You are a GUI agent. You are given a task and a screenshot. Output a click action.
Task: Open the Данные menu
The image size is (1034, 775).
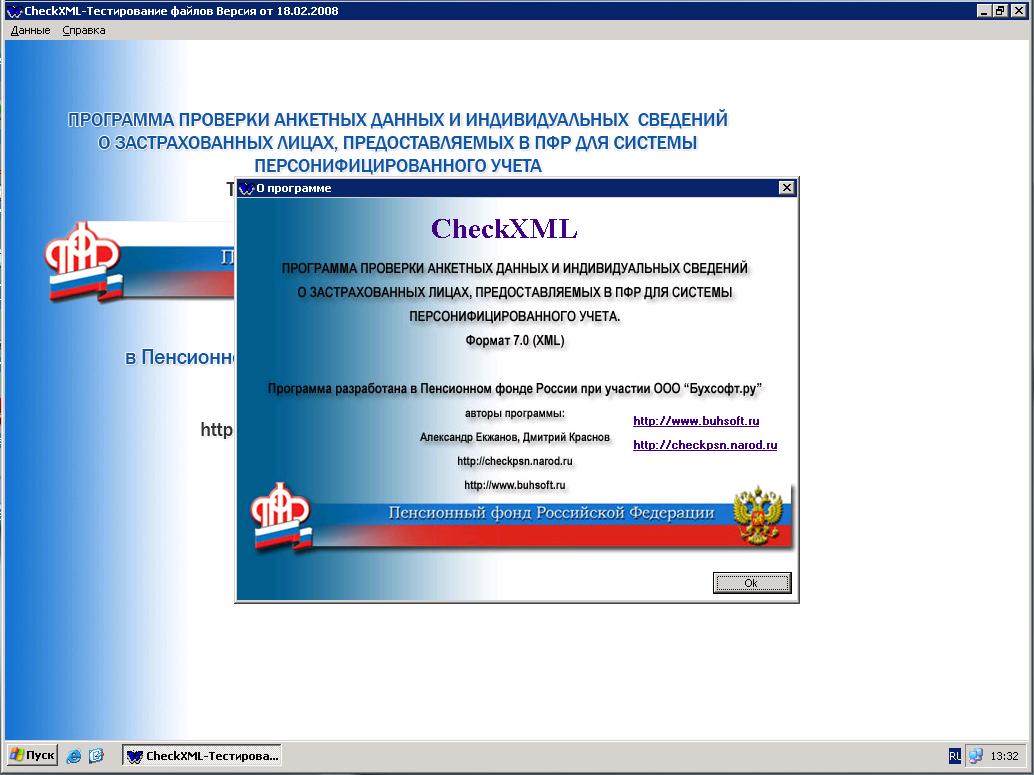[30, 30]
